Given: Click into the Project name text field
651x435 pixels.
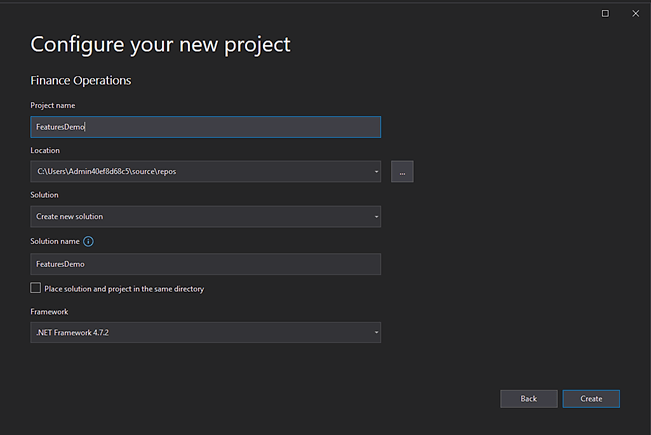Looking at the screenshot, I should [x=205, y=127].
